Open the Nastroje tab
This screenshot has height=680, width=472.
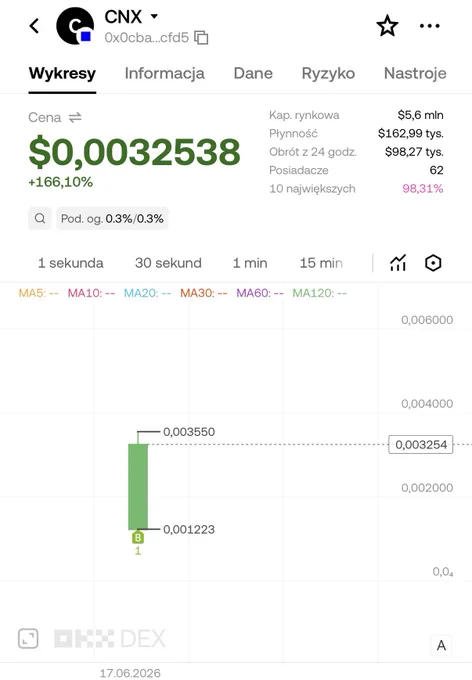(x=415, y=73)
